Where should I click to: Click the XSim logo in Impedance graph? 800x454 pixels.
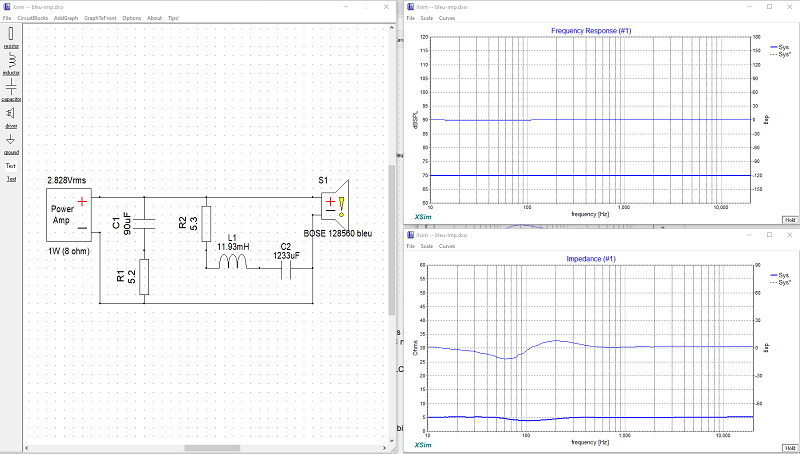(423, 445)
